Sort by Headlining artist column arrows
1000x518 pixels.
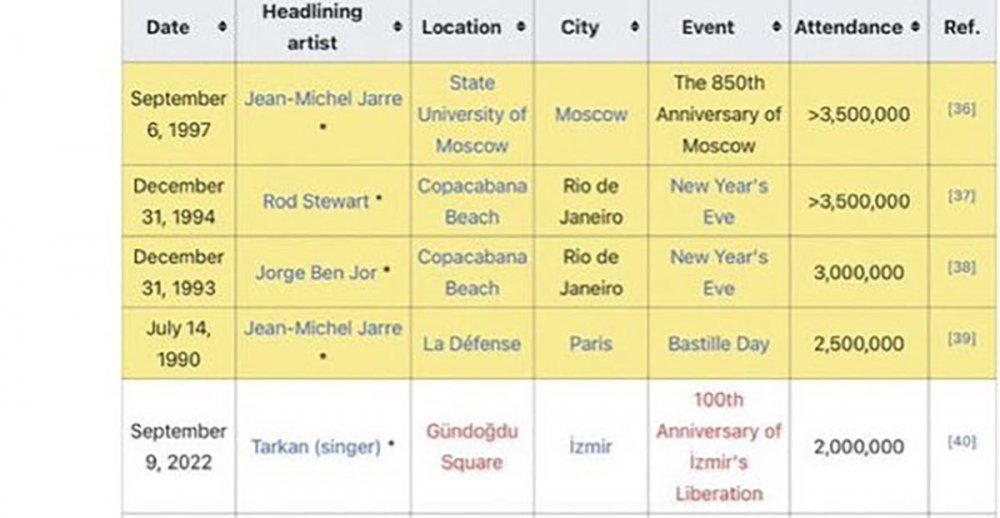[x=398, y=26]
